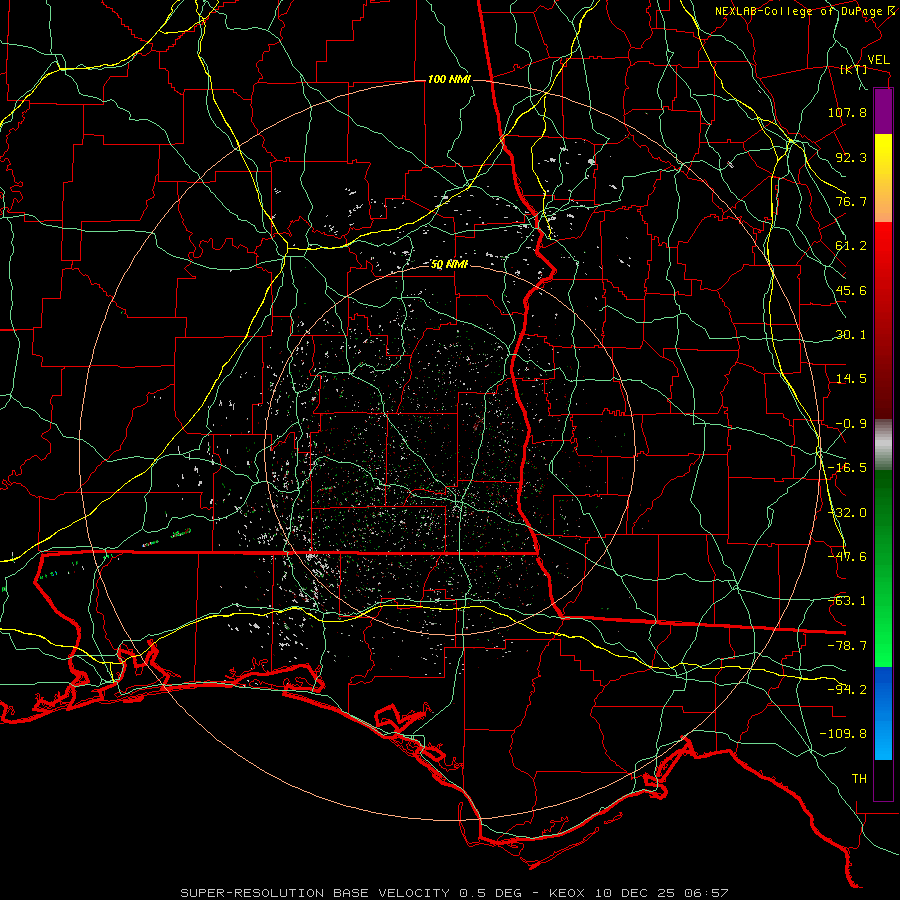The width and height of the screenshot is (900, 900).
Task: Click the 61.2 legend value
Action: pos(851,246)
